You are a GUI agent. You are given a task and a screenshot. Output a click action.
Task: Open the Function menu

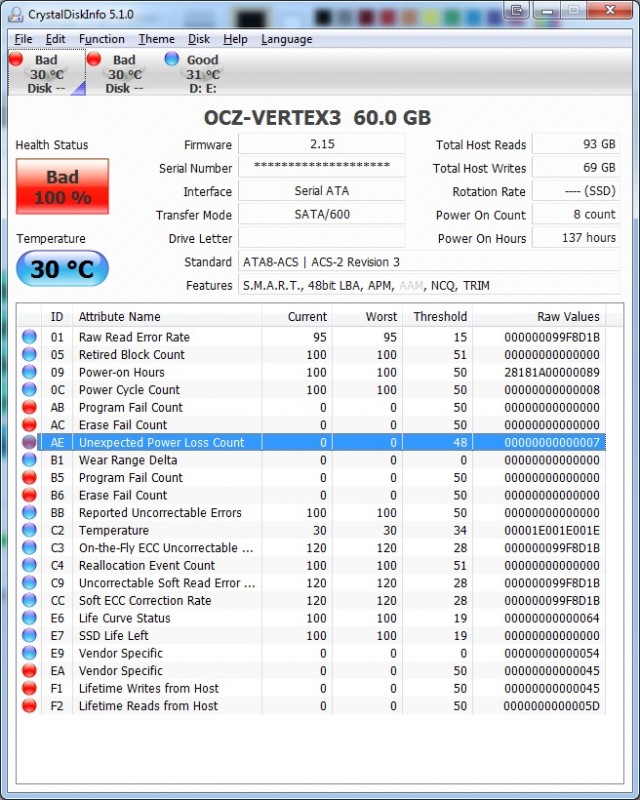(x=102, y=39)
